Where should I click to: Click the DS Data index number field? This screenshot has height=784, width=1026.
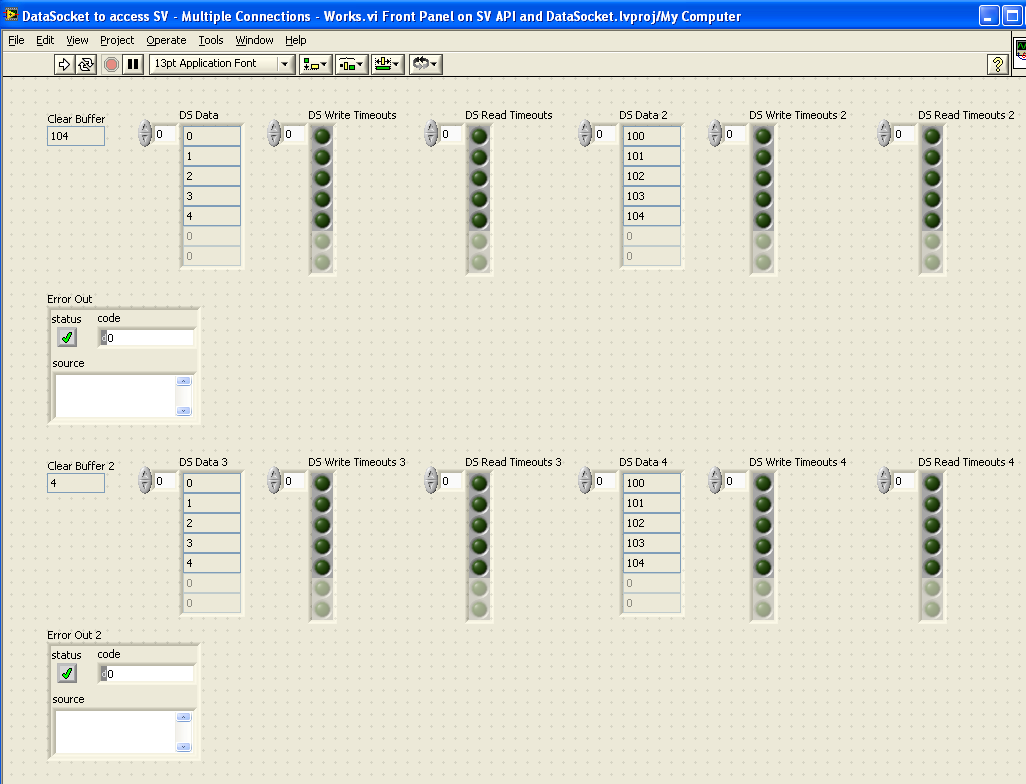[165, 134]
